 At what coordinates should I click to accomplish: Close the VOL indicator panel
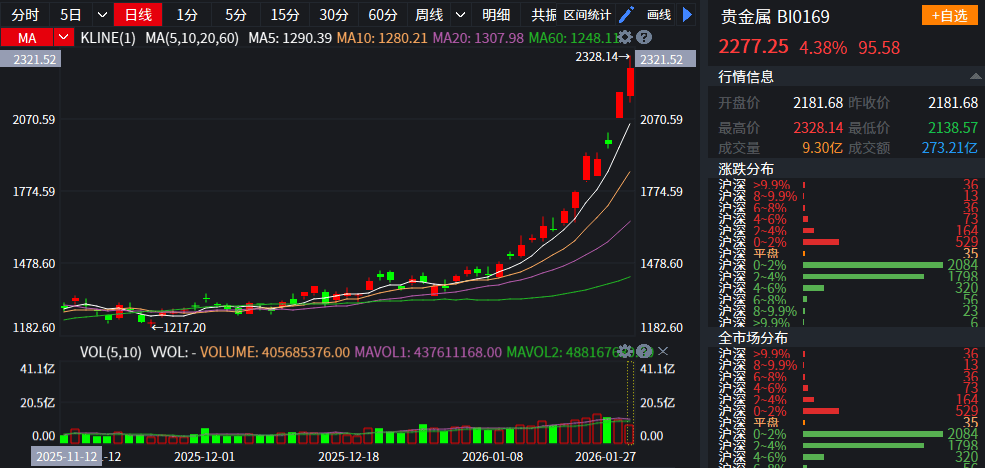tap(661, 351)
